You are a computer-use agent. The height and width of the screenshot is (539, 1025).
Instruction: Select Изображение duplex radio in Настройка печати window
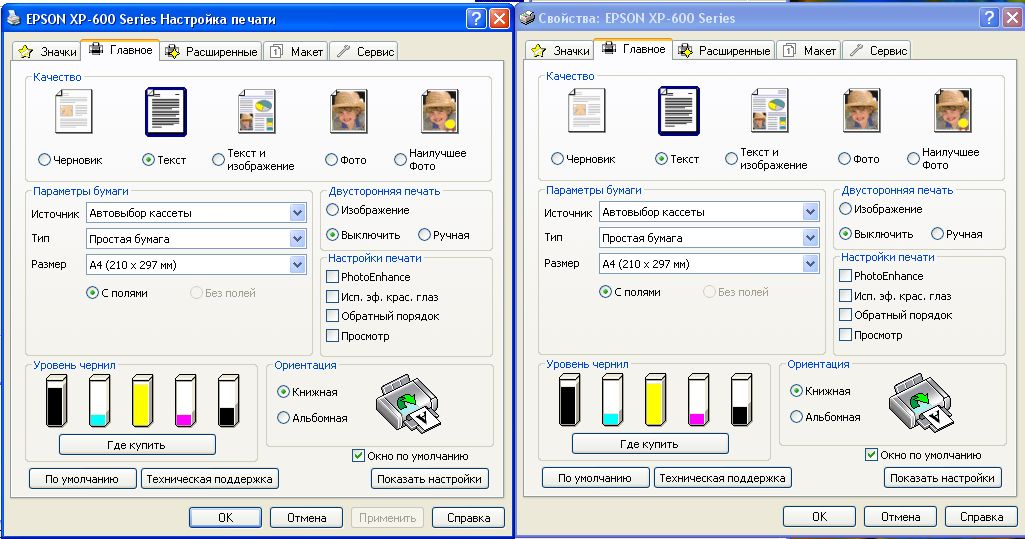pos(332,210)
